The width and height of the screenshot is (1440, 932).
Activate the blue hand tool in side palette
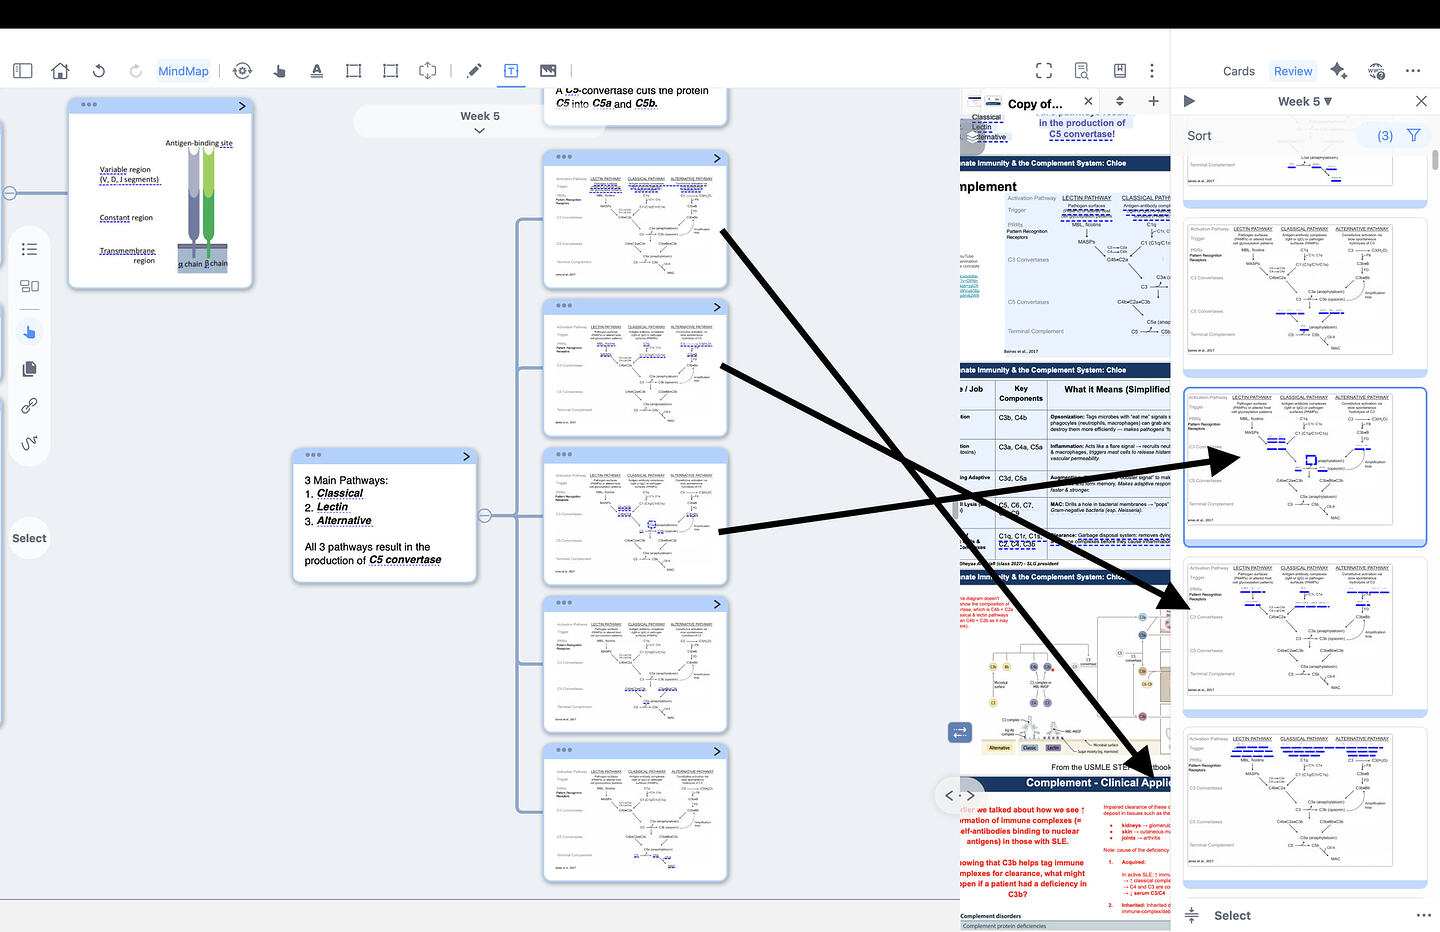tap(29, 332)
